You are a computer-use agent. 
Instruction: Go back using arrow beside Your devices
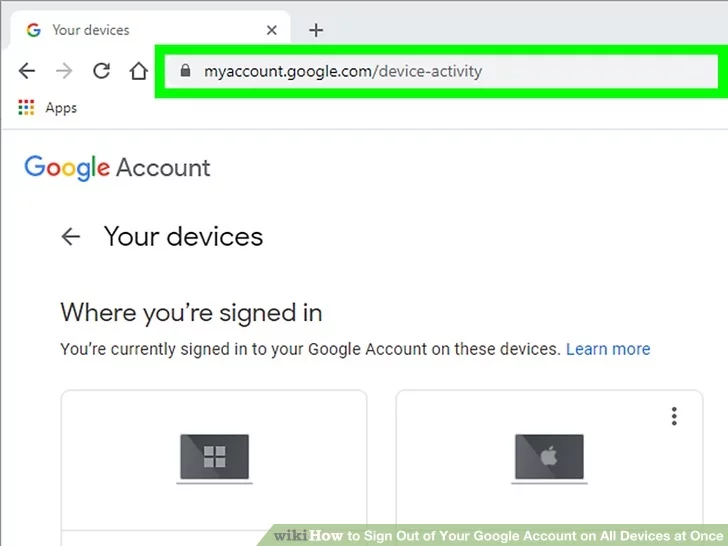pos(71,236)
